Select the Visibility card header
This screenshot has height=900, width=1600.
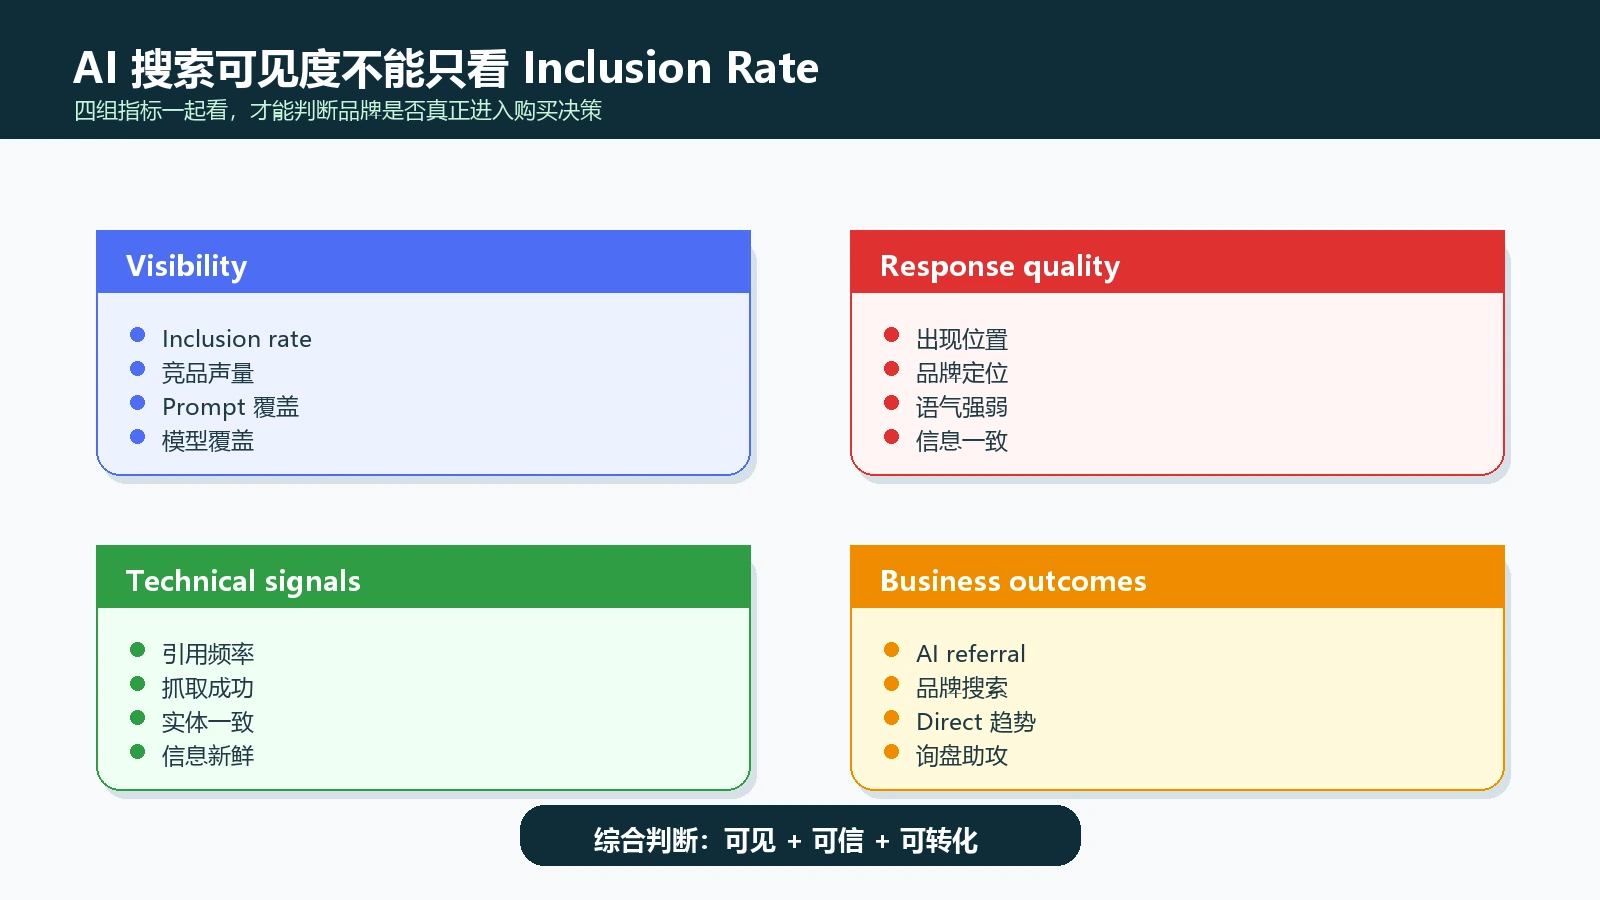pos(424,262)
